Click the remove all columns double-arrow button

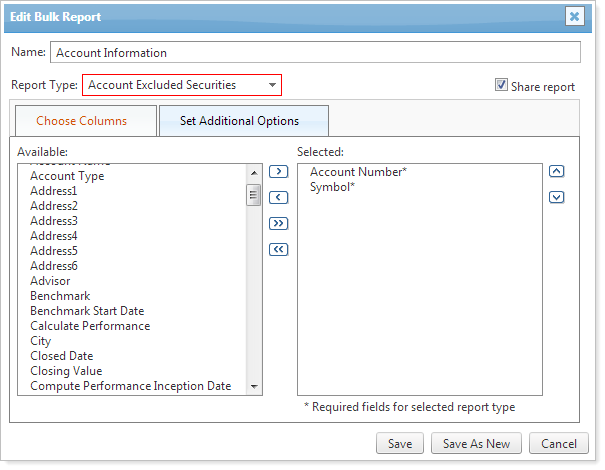coord(279,249)
